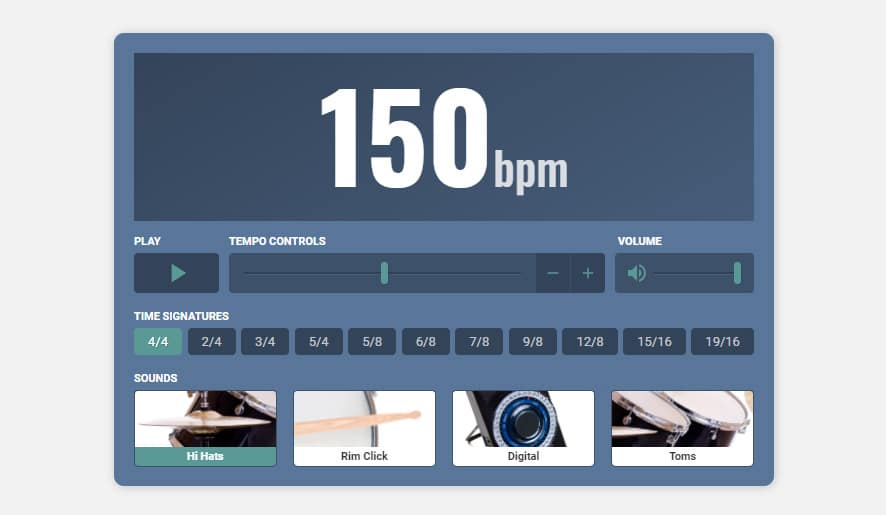Click the SOUNDS heading
Viewport: 886px width, 515px height.
tap(155, 378)
